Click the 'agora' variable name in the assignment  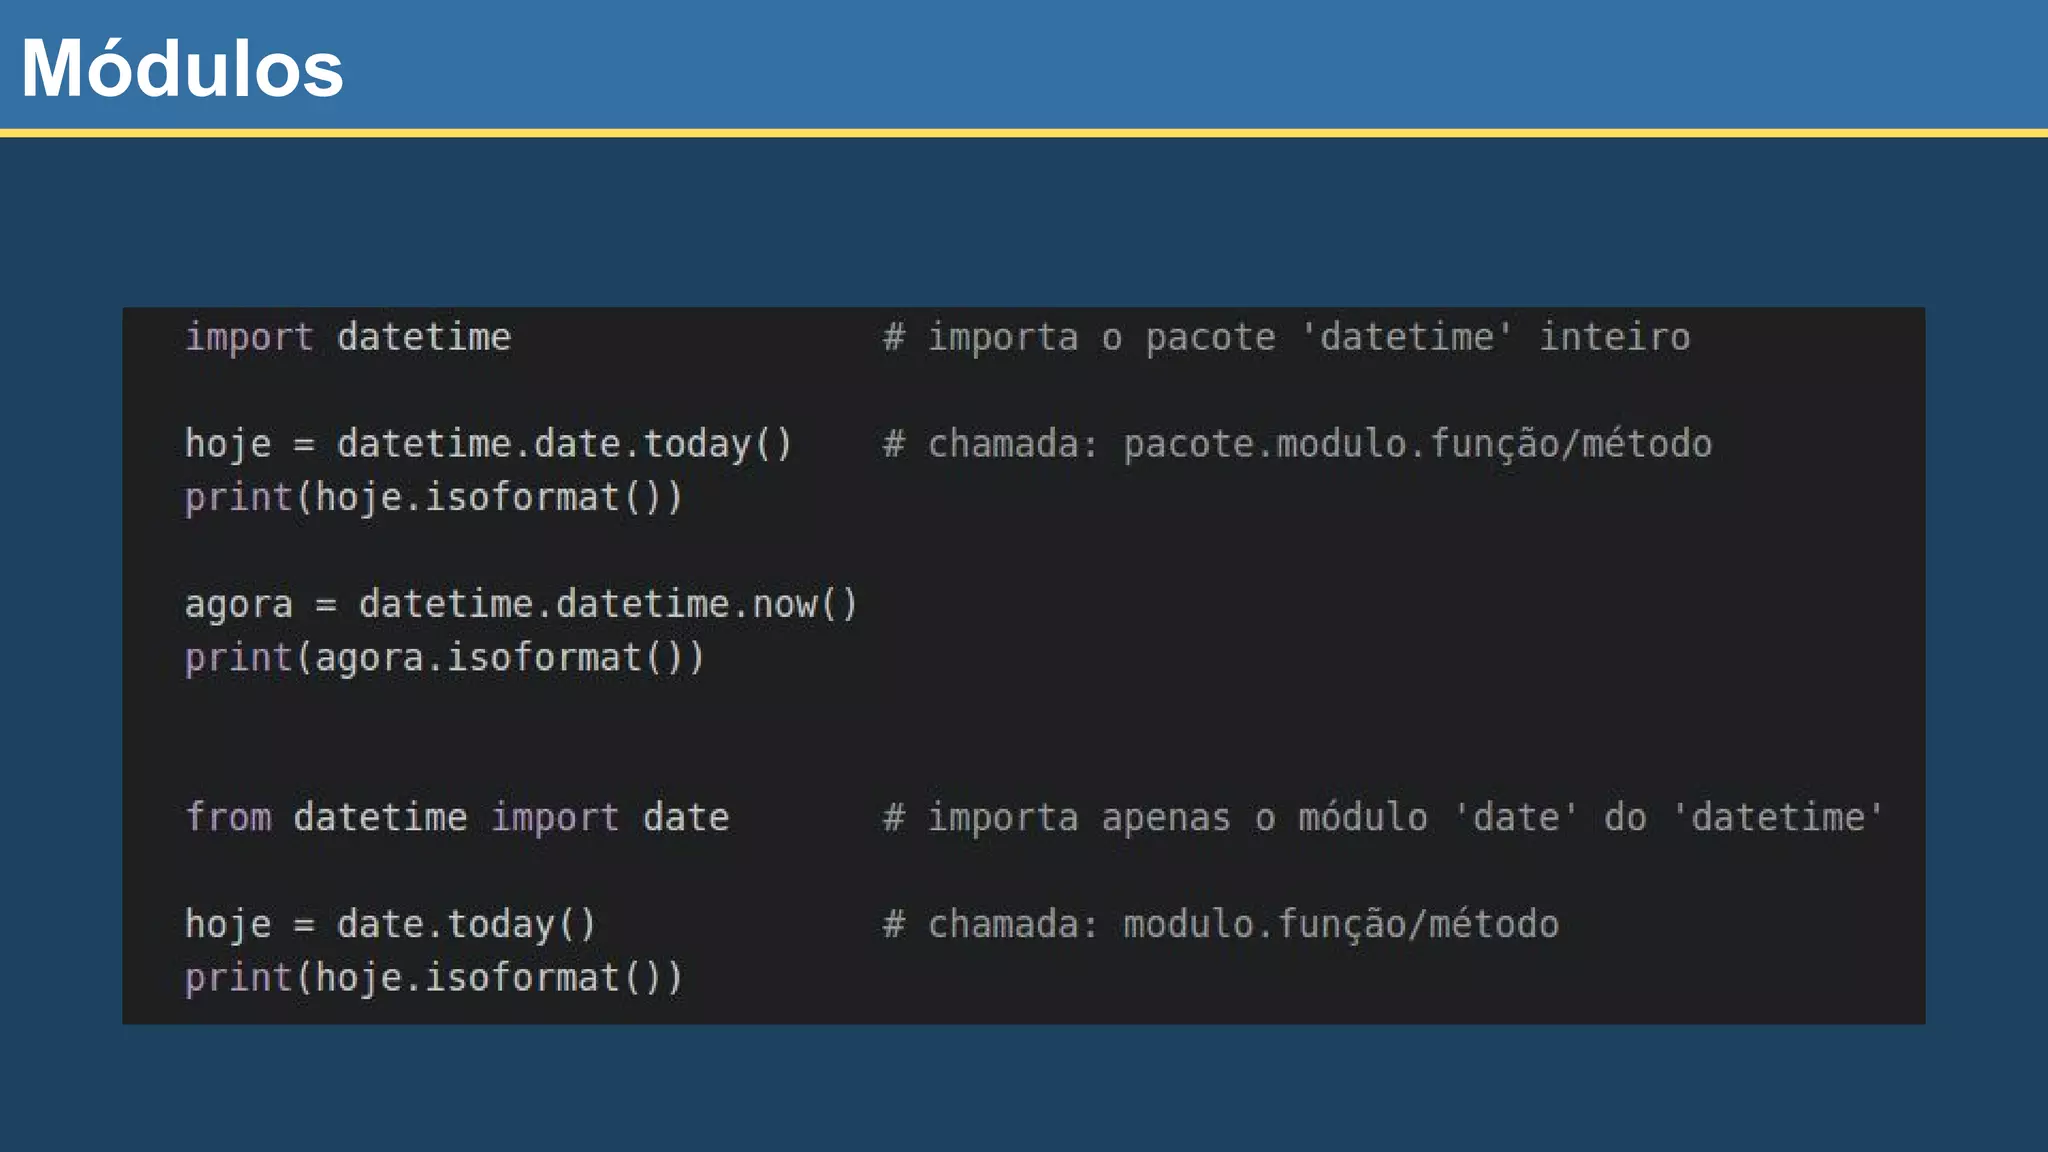pyautogui.click(x=239, y=604)
